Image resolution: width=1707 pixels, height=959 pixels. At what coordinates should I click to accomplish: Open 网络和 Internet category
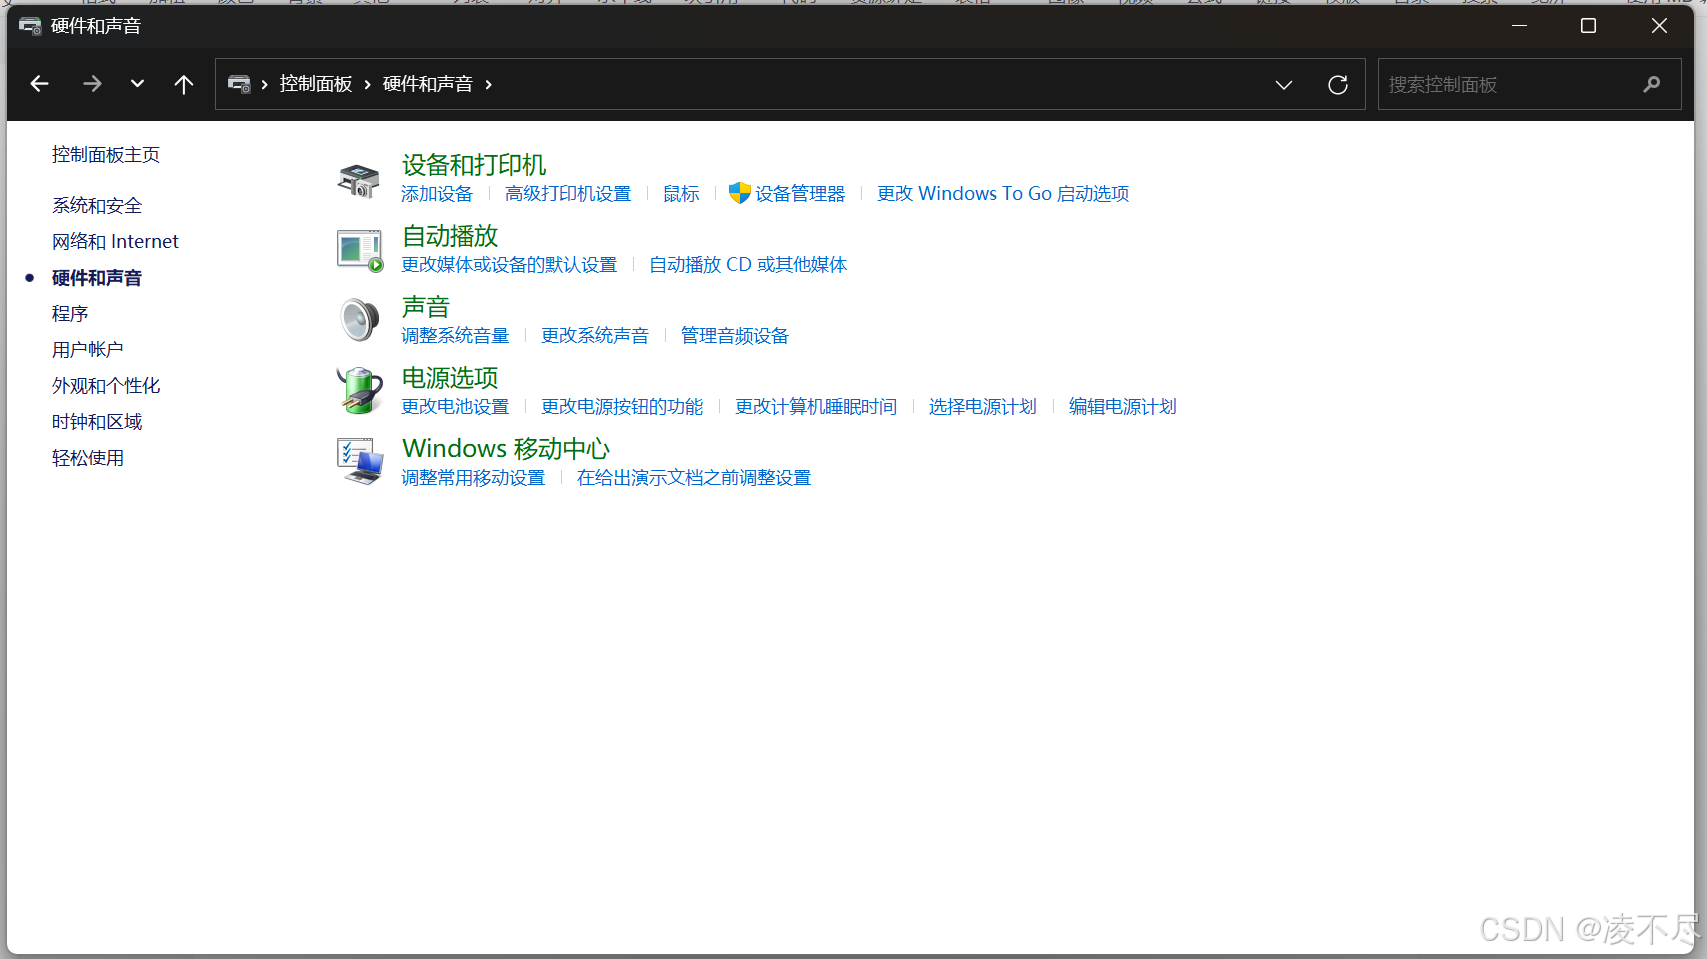pyautogui.click(x=115, y=242)
